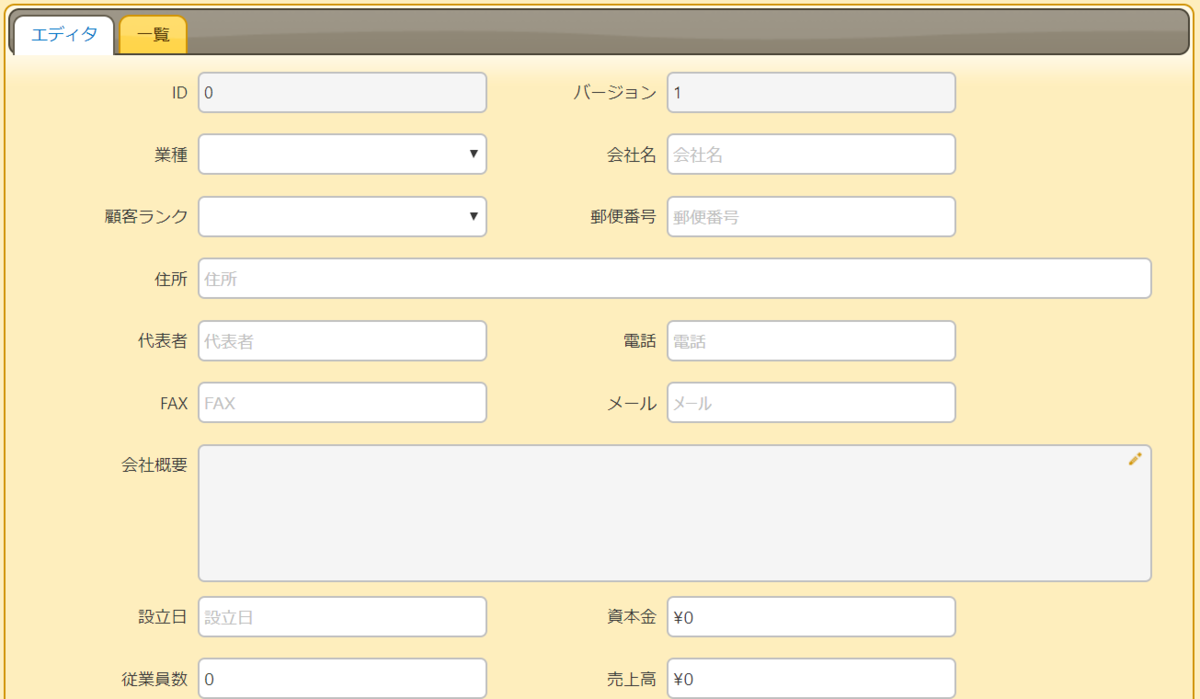Click the ID field
1200x699 pixels.
pos(343,93)
